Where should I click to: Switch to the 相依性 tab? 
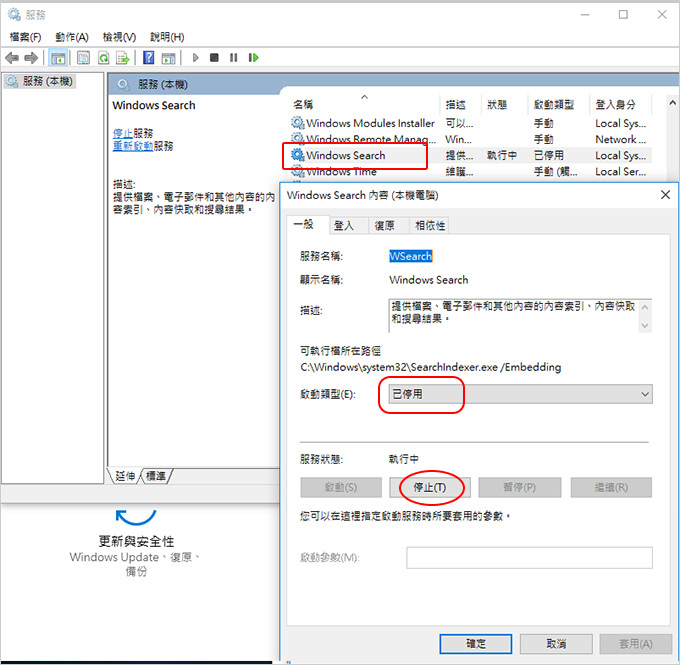point(430,226)
